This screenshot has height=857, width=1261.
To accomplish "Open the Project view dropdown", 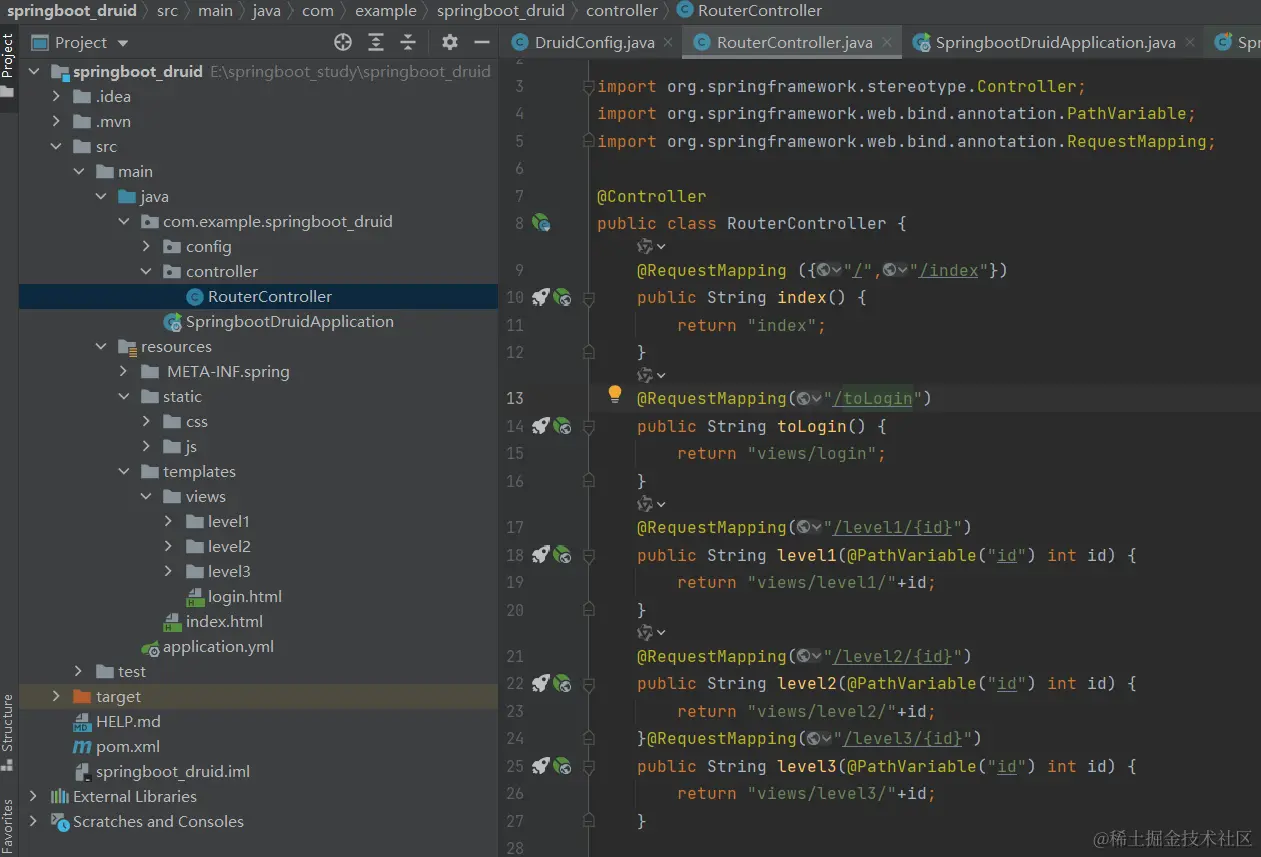I will (123, 43).
